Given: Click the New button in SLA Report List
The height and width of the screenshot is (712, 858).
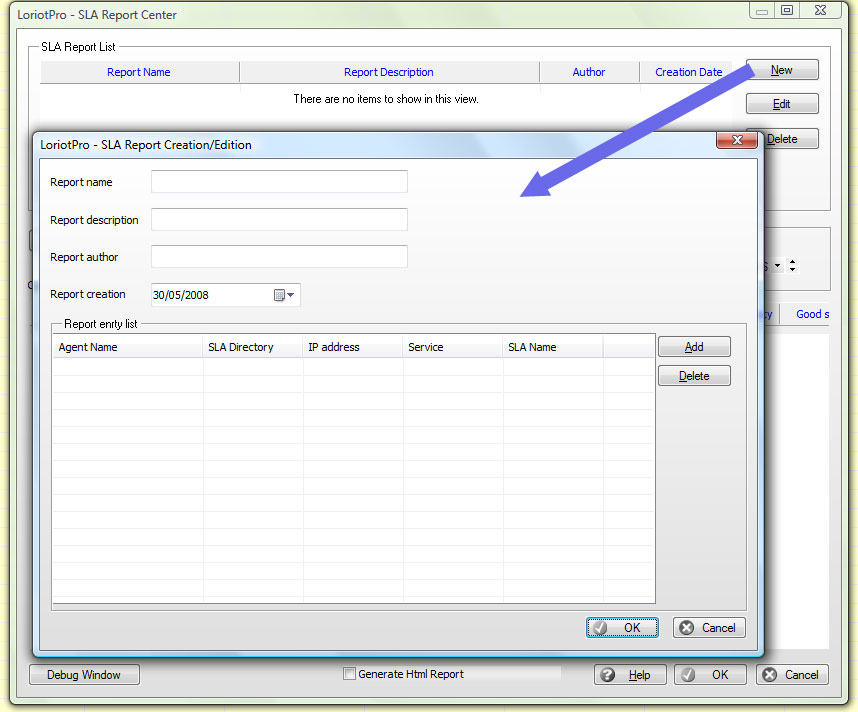Looking at the screenshot, I should pos(782,70).
